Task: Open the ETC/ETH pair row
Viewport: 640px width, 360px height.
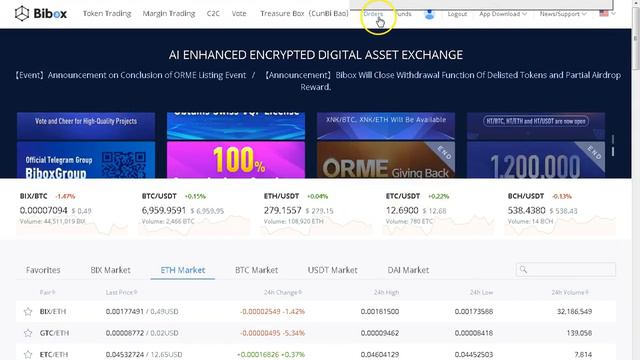Action: (316, 353)
